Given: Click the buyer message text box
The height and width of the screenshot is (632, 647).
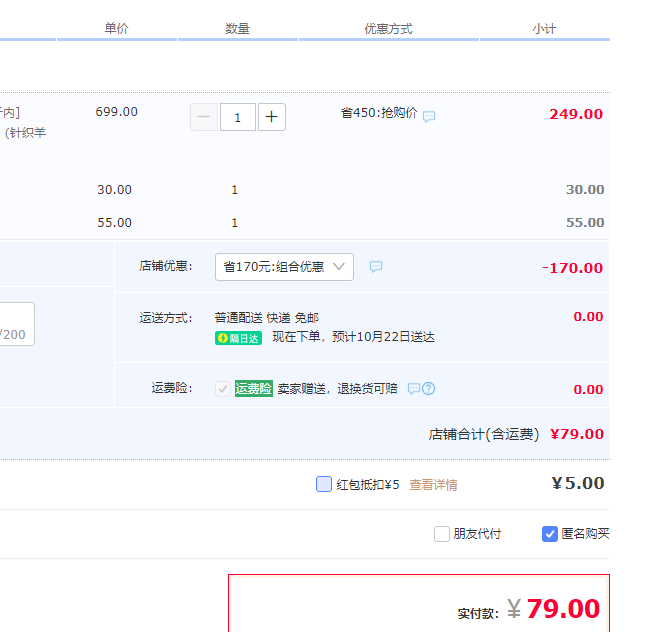Looking at the screenshot, I should [x=15, y=324].
